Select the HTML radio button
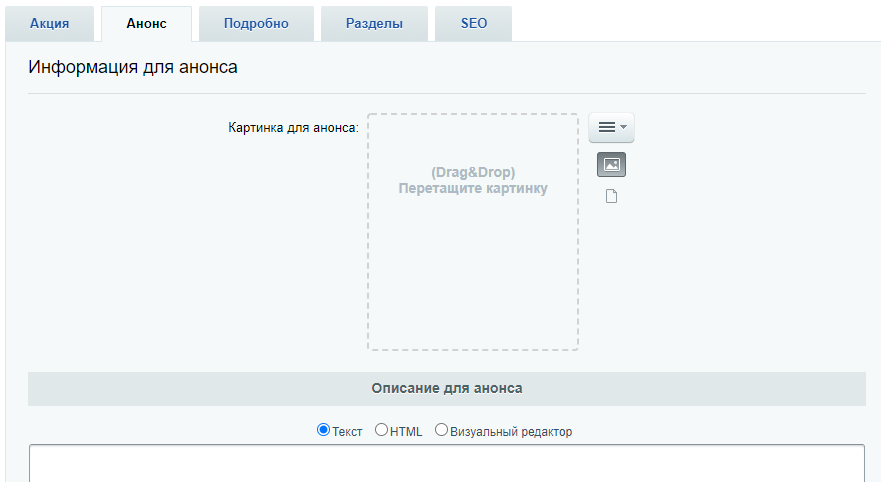The width and height of the screenshot is (881, 482). tap(382, 430)
